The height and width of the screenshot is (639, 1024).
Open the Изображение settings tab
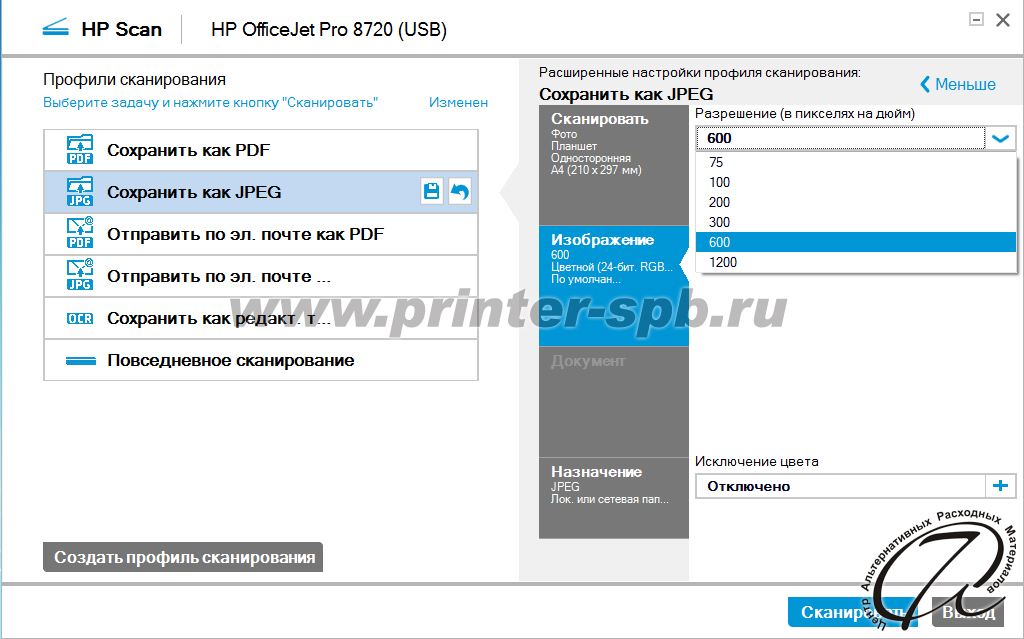tap(614, 286)
